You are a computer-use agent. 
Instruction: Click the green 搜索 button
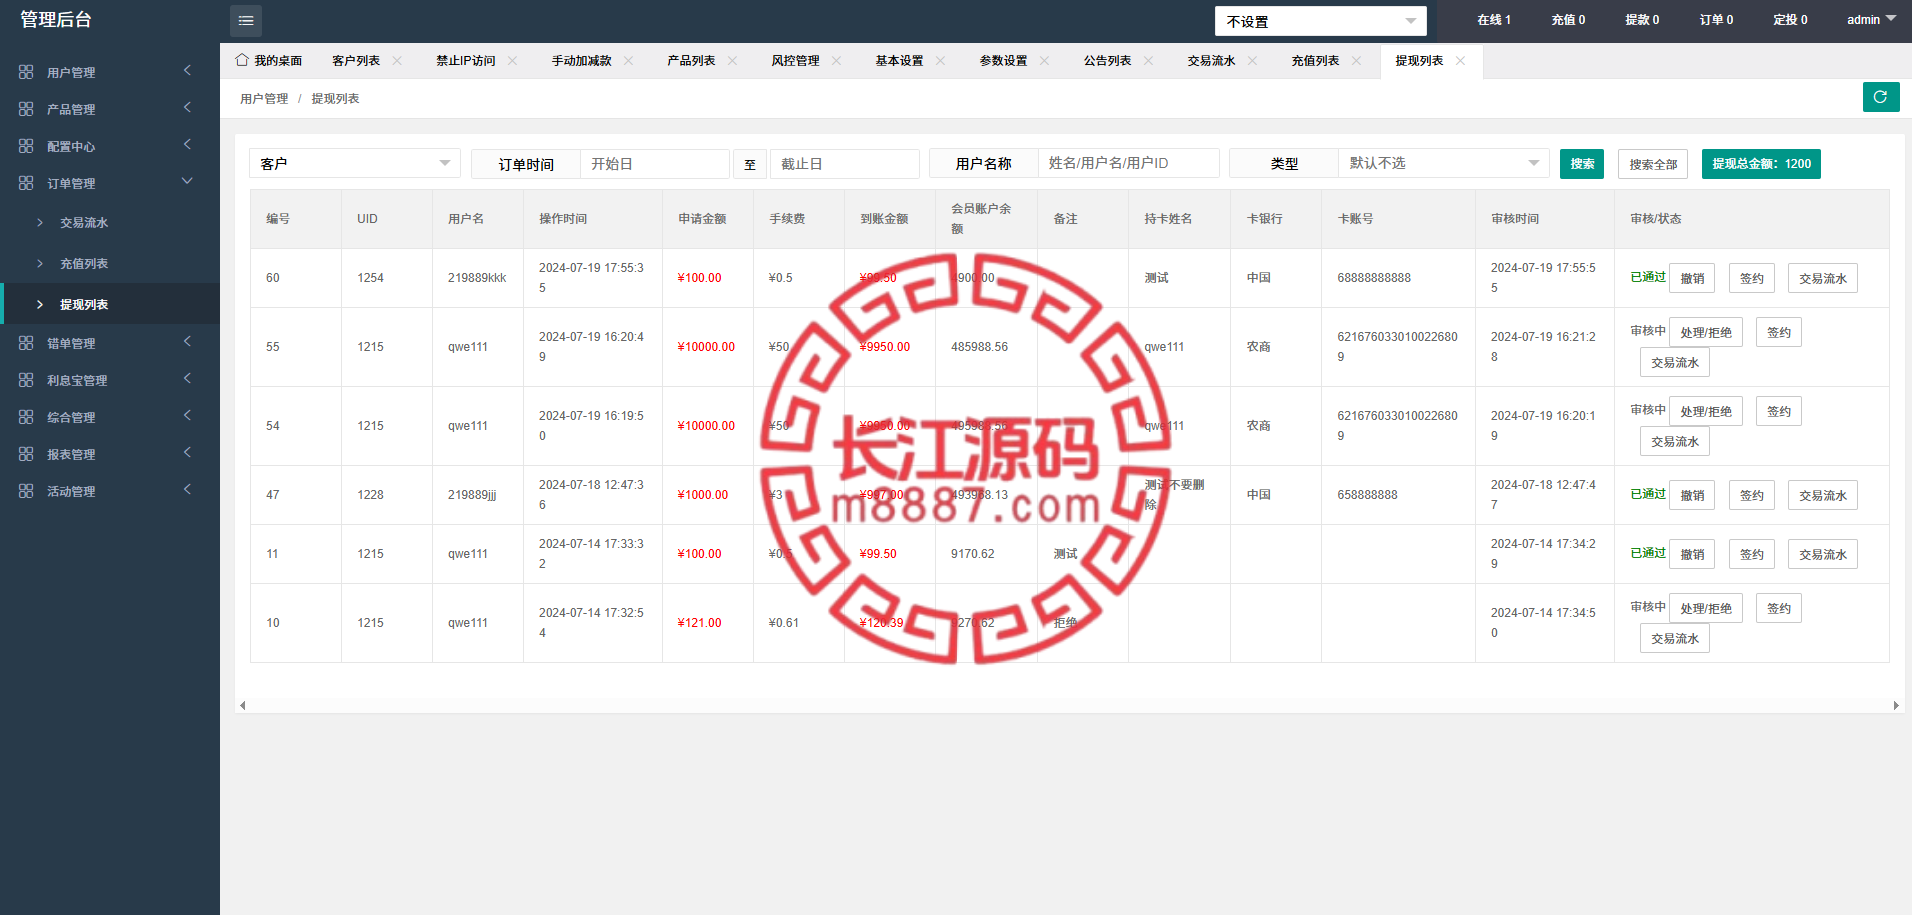click(x=1582, y=164)
